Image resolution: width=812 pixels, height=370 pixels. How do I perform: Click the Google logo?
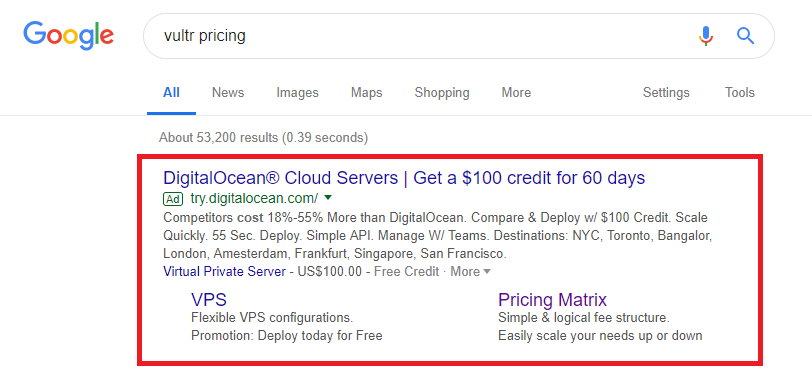point(68,36)
